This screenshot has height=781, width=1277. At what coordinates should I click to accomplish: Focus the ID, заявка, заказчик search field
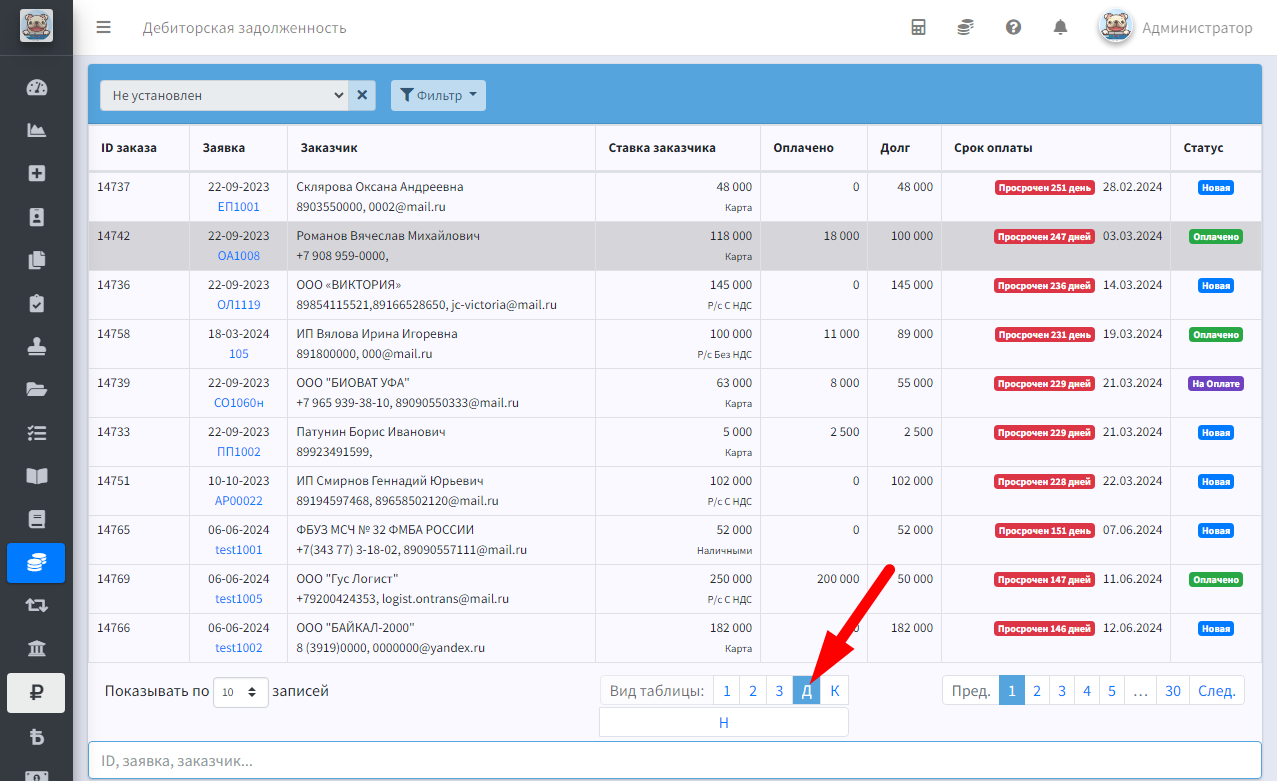pos(675,761)
